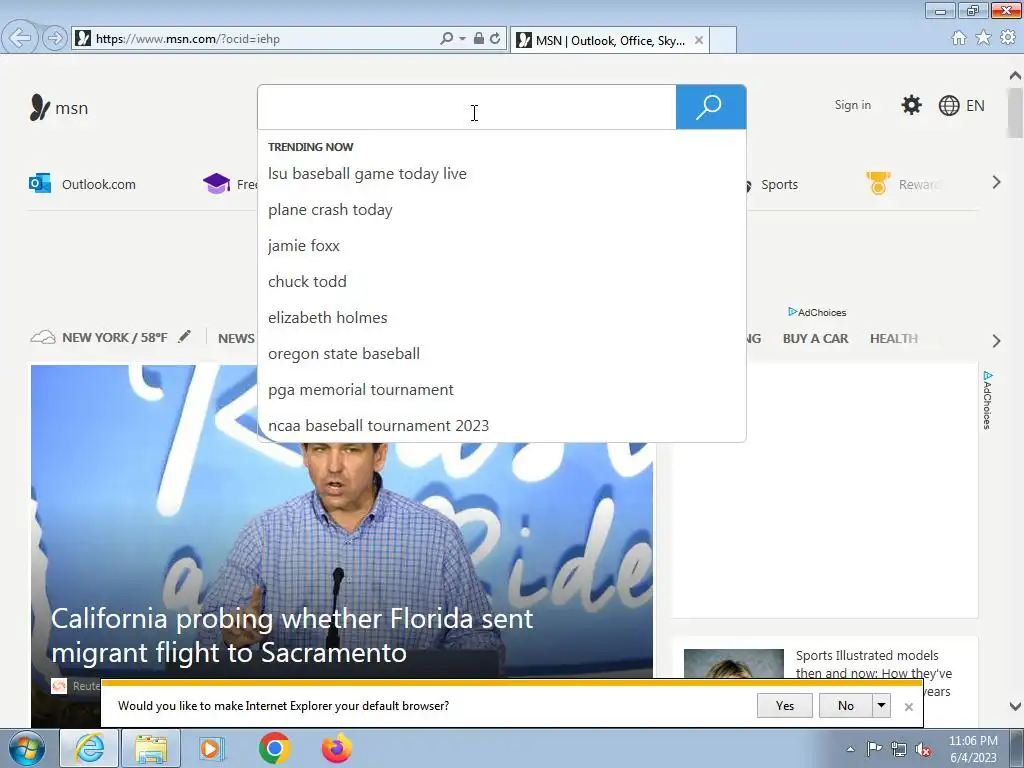This screenshot has height=768, width=1024.
Task: Open the BUY A CAR category tab
Action: coord(815,338)
